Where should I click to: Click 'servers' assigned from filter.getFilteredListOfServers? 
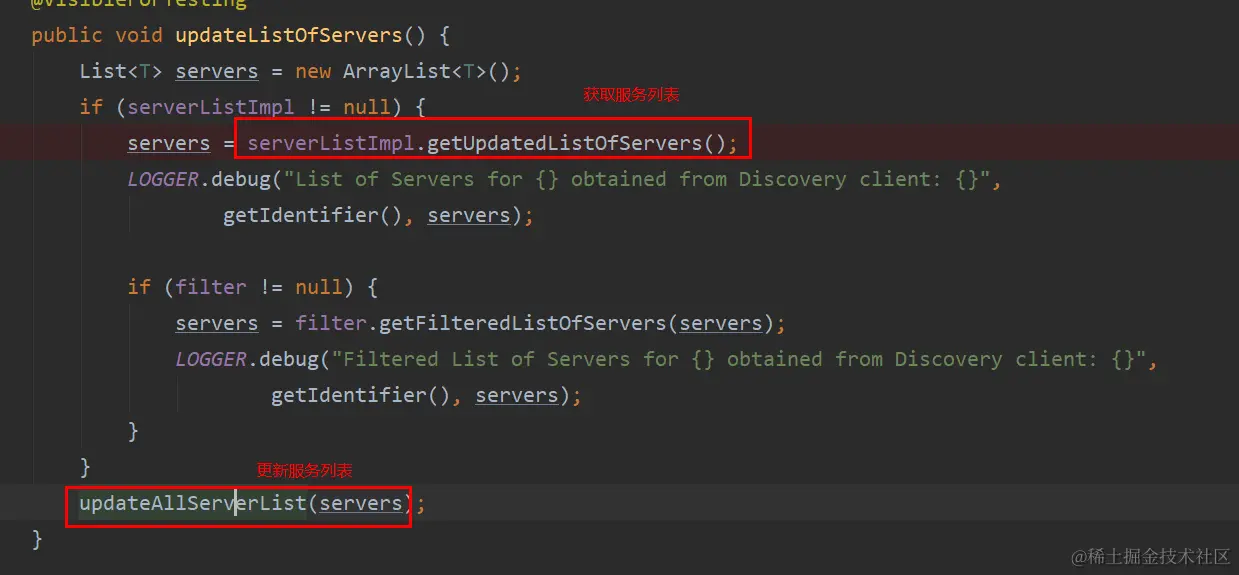pos(217,323)
